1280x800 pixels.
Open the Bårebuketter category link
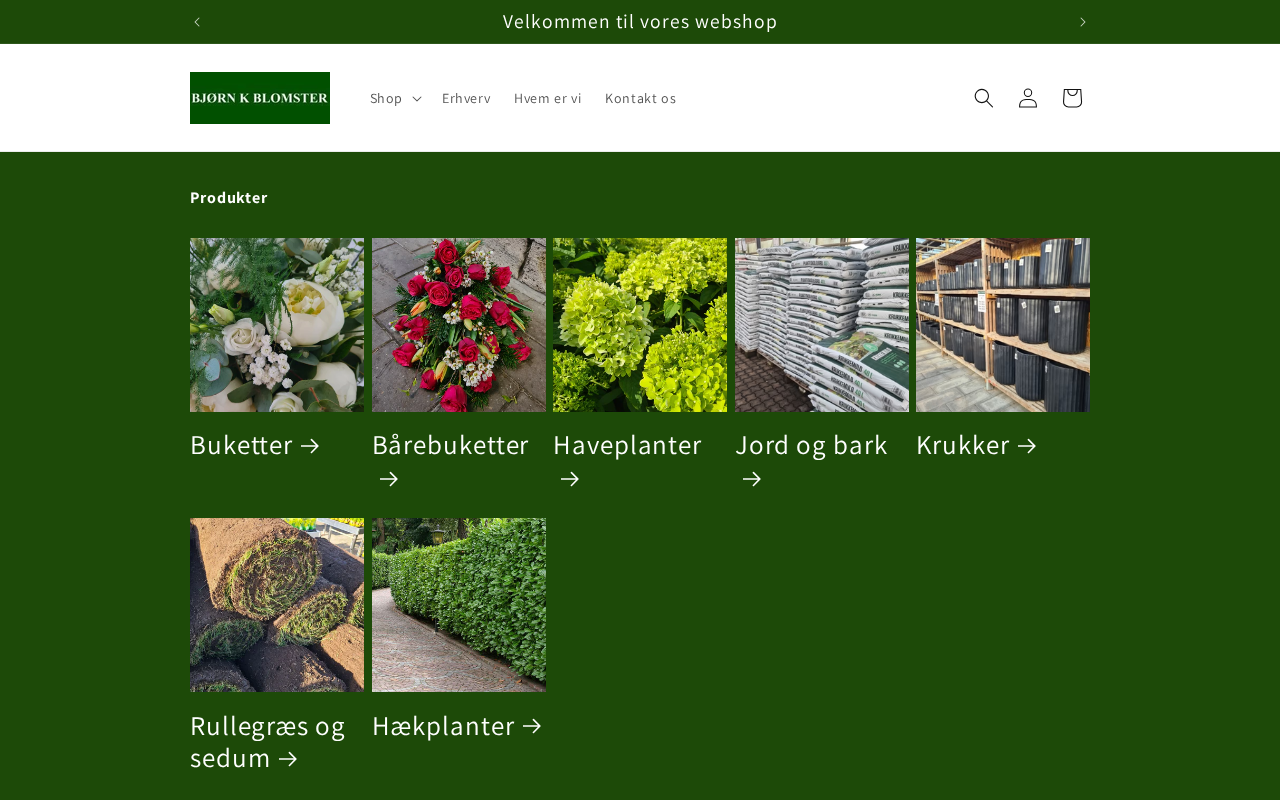pyautogui.click(x=450, y=461)
